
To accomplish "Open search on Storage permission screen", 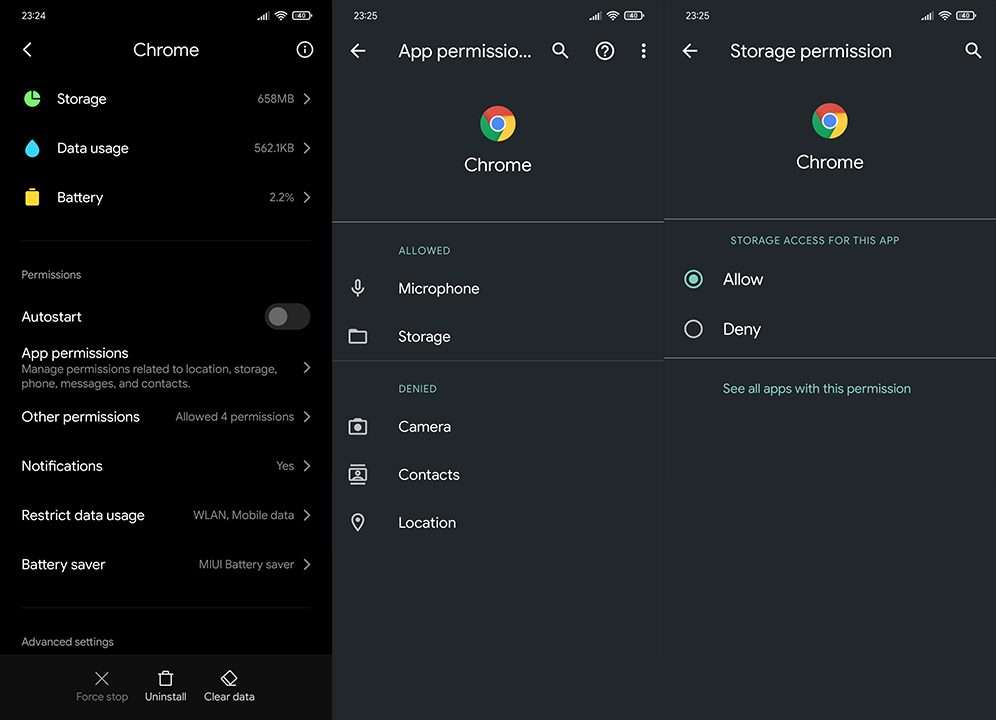I will tap(973, 51).
